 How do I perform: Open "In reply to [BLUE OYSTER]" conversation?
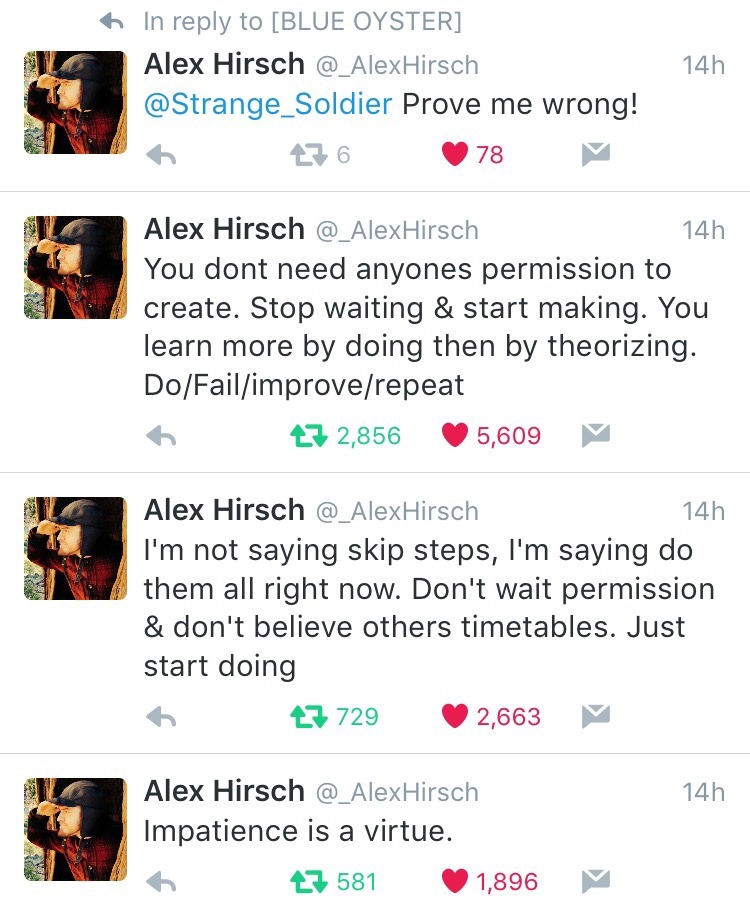[x=301, y=21]
